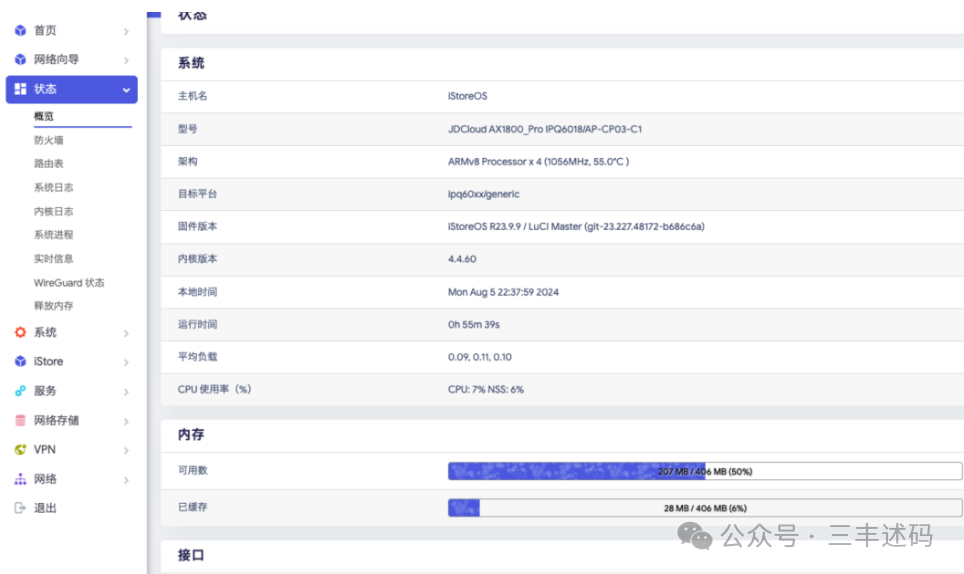
Task: Click the 退出 logout label
Action: 45,508
